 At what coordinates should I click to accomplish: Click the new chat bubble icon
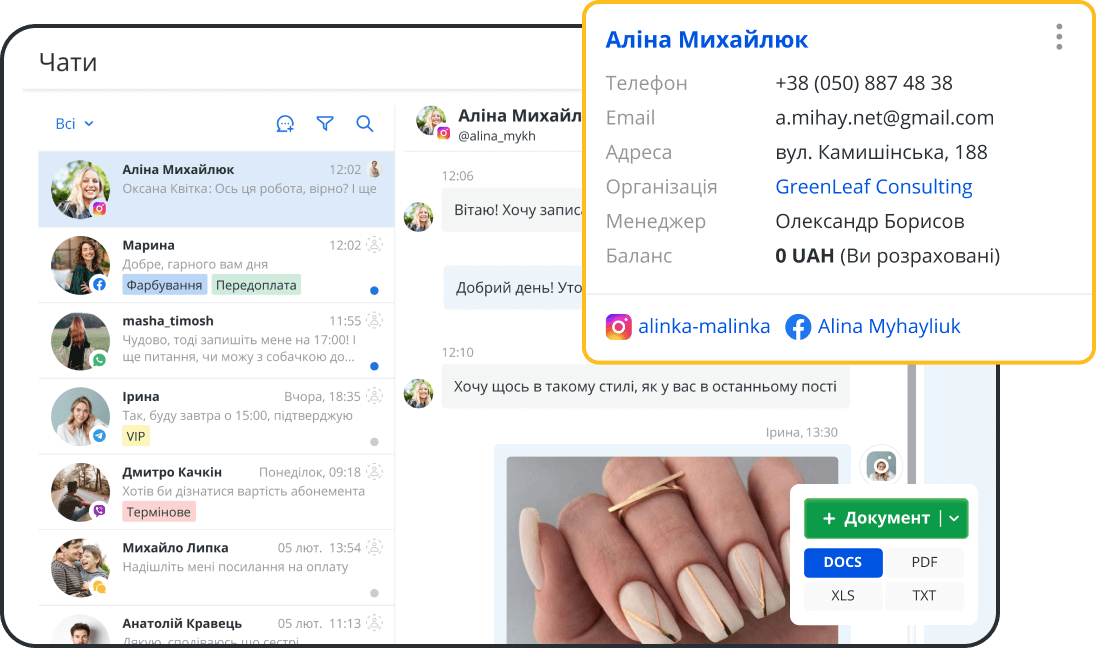tap(285, 124)
